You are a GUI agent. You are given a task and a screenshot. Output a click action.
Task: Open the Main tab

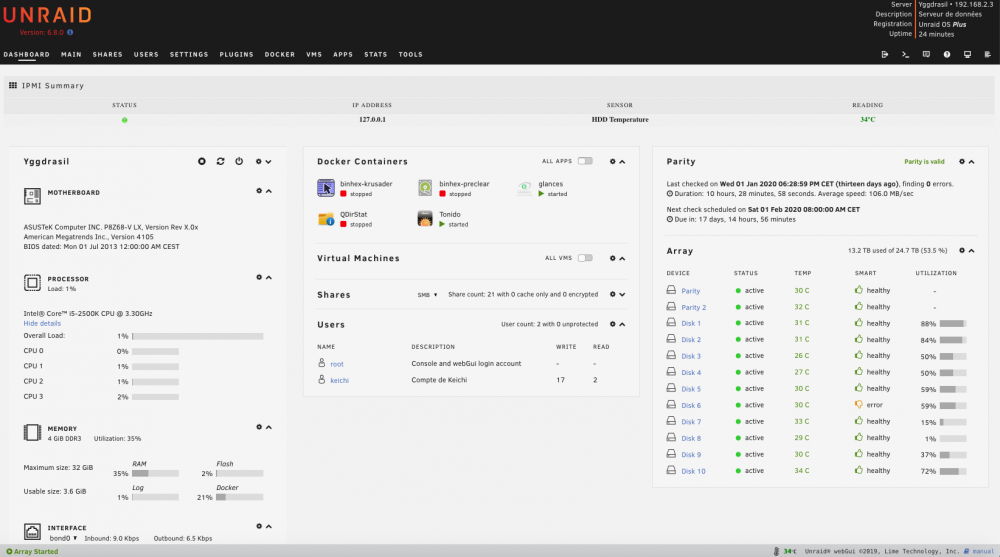[x=71, y=54]
